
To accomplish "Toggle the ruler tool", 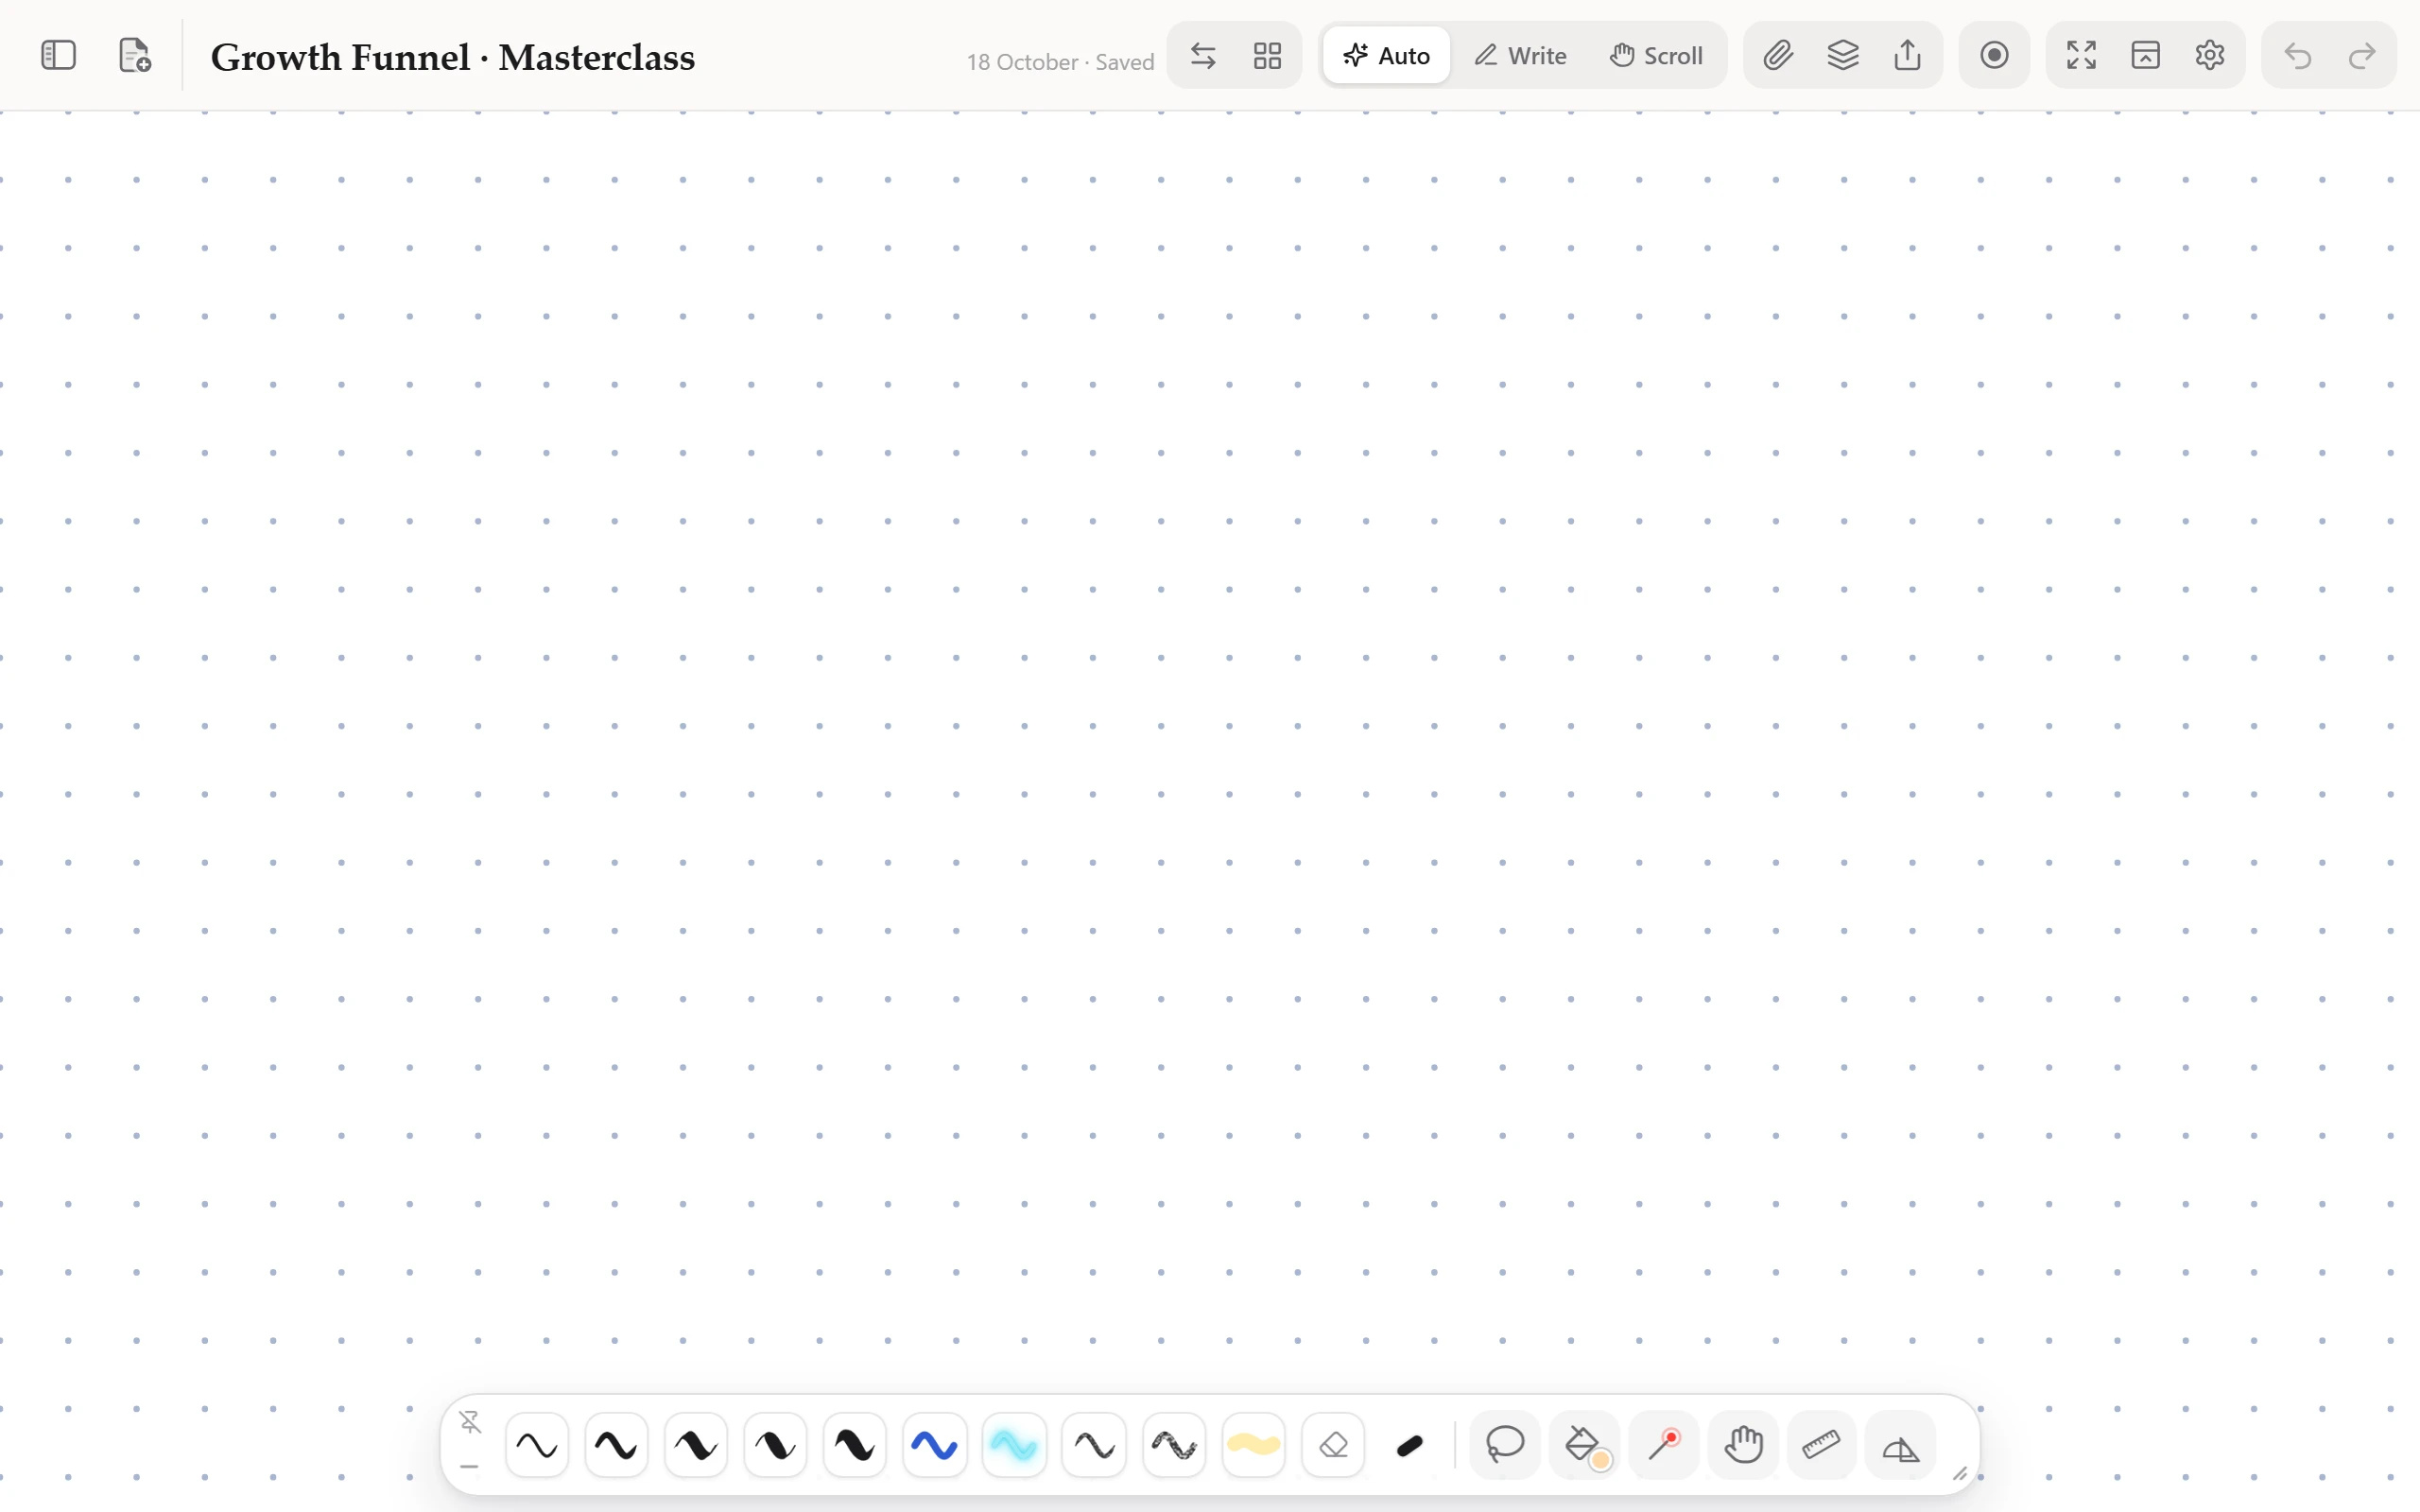I will coord(1821,1445).
